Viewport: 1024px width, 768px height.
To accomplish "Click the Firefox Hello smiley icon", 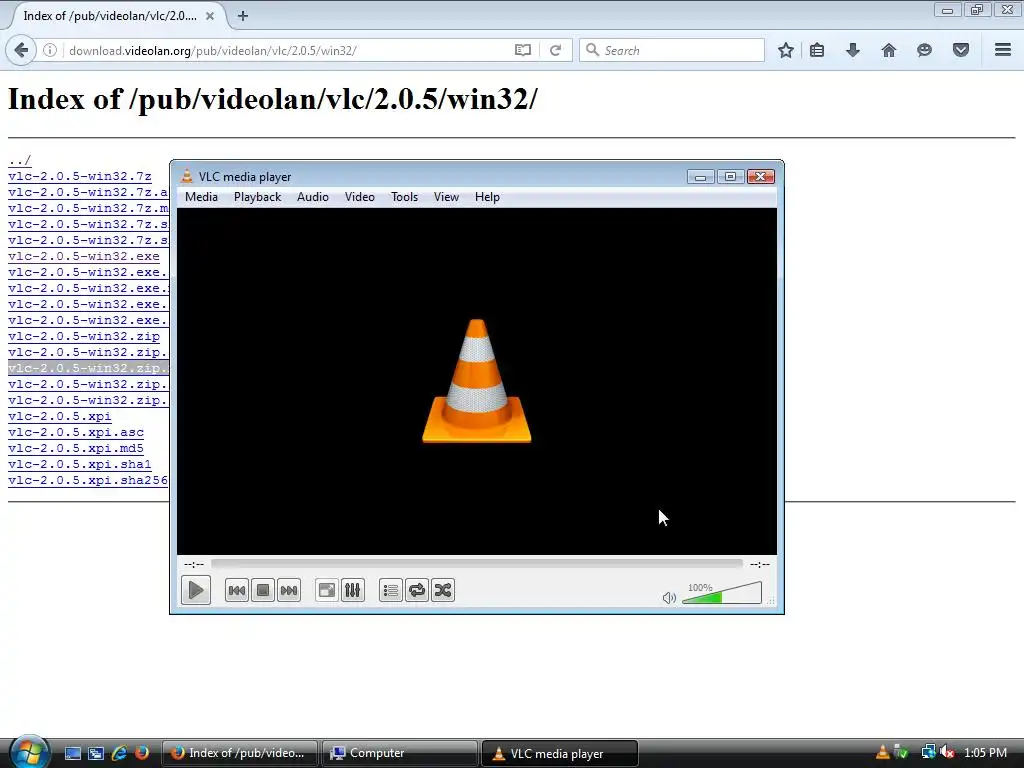I will (x=924, y=50).
